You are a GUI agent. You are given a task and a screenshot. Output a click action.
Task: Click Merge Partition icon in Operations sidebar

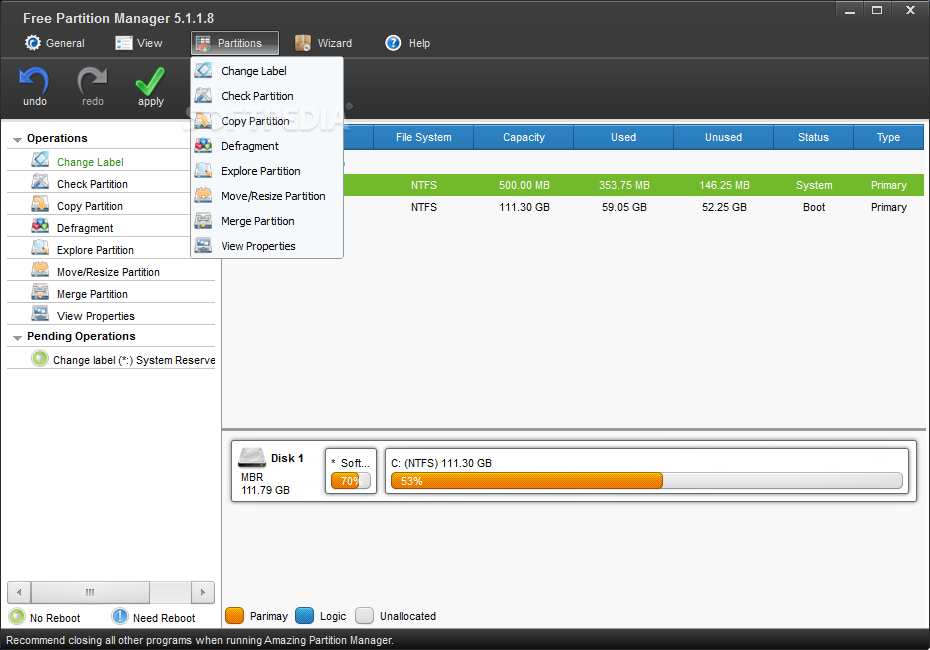(x=40, y=292)
